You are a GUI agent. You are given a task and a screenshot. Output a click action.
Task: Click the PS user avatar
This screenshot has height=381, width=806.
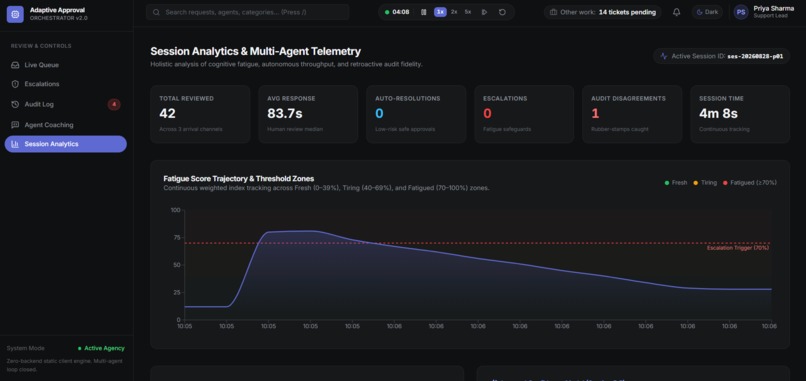tap(741, 12)
